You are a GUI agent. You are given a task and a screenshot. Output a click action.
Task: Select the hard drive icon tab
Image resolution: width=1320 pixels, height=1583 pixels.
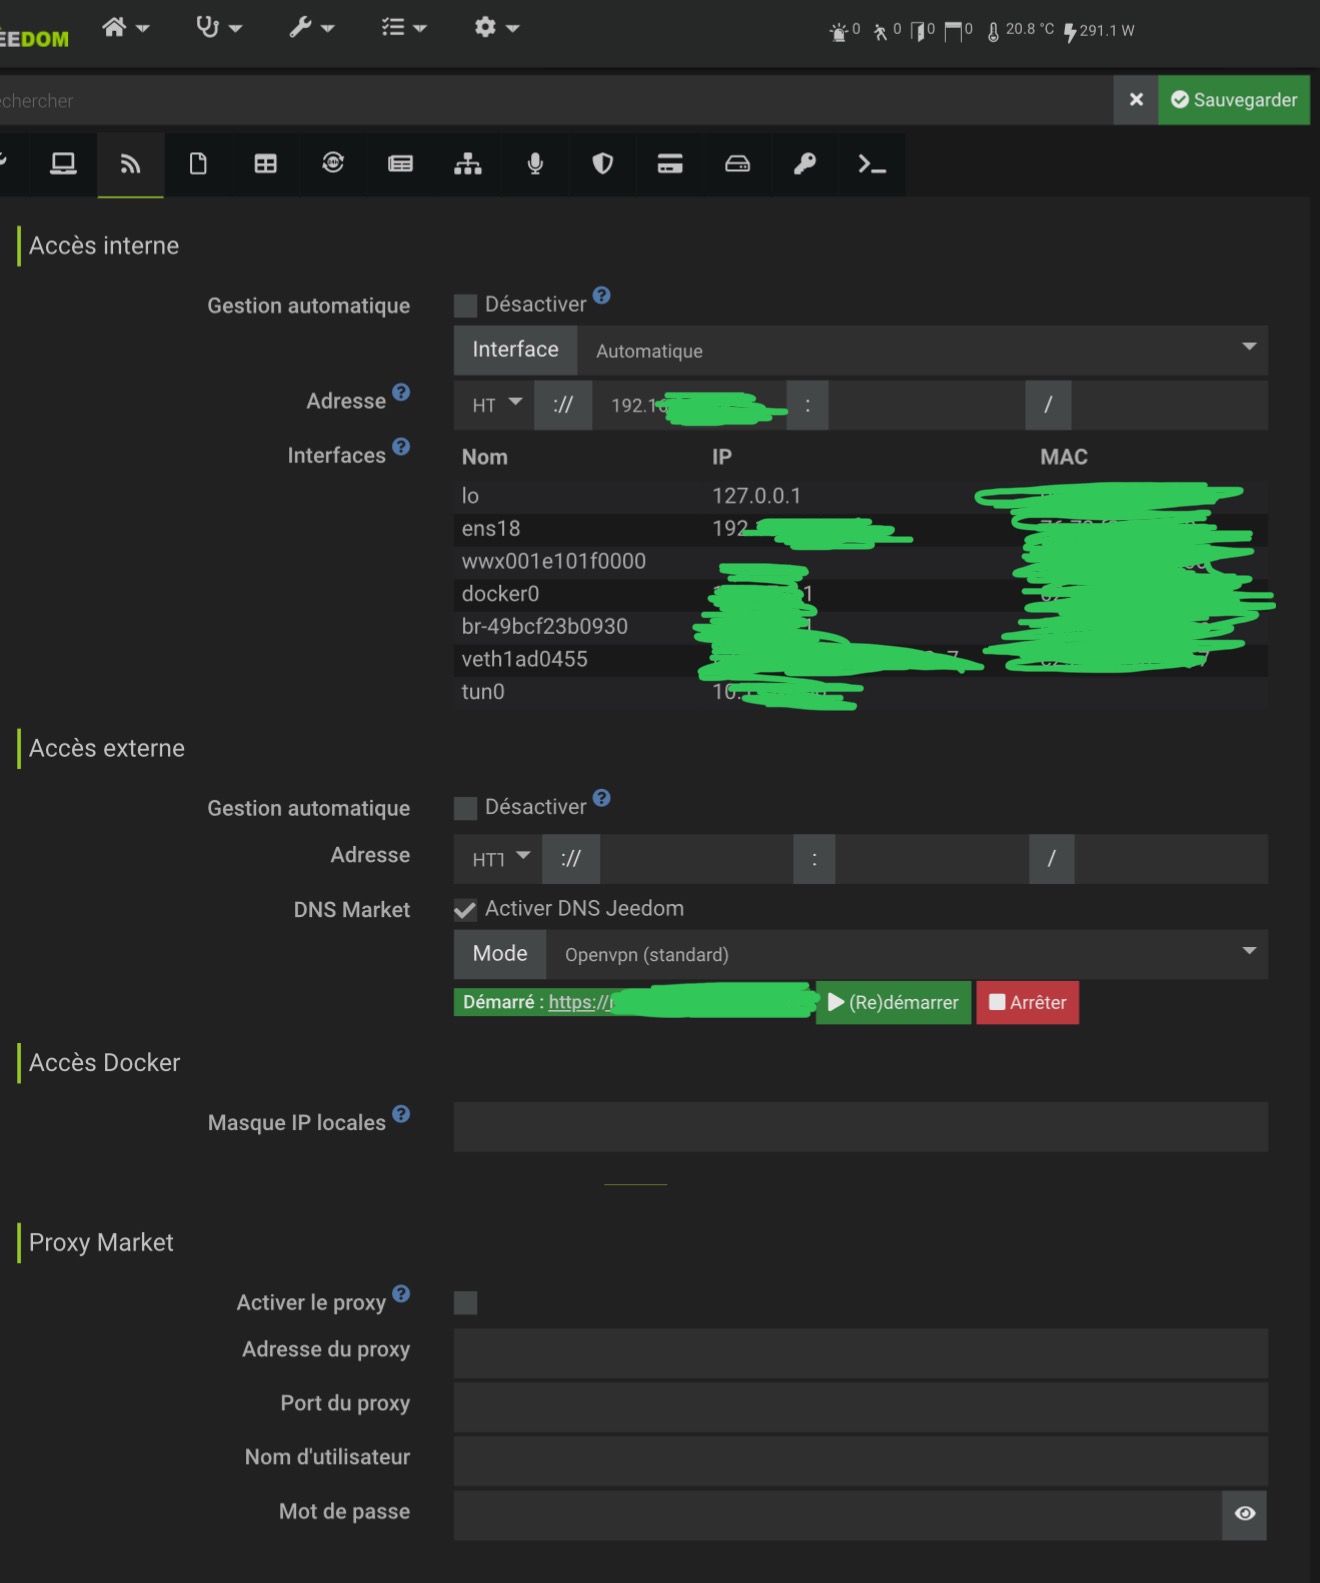pos(737,164)
